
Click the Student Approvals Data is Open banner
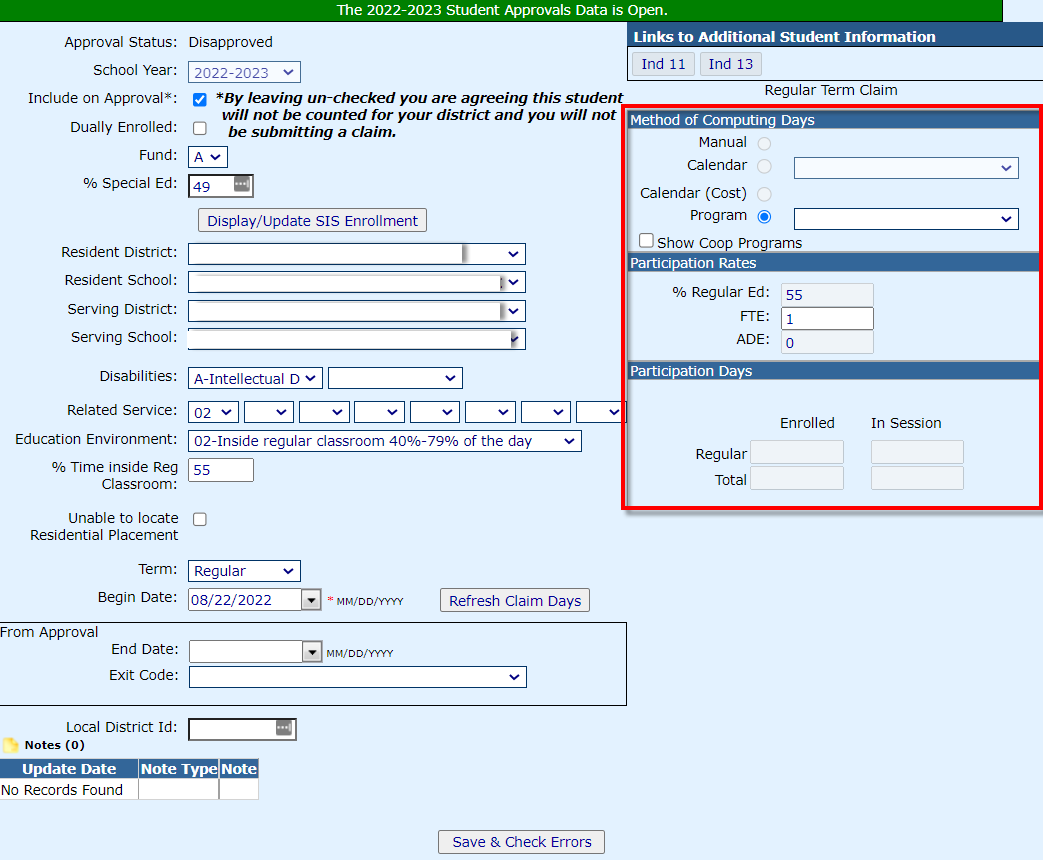point(501,10)
